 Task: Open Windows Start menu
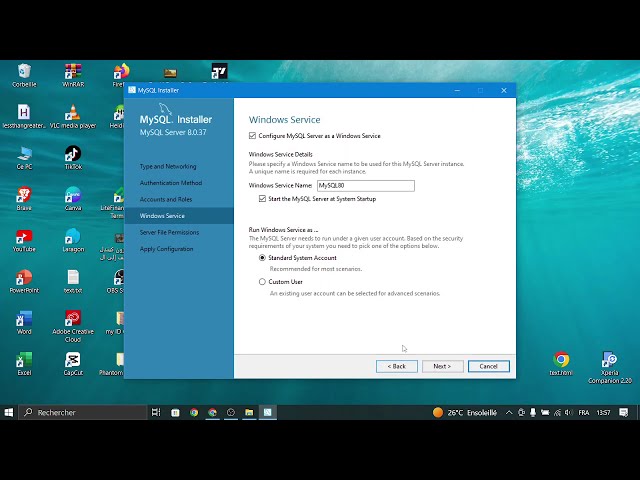9,413
